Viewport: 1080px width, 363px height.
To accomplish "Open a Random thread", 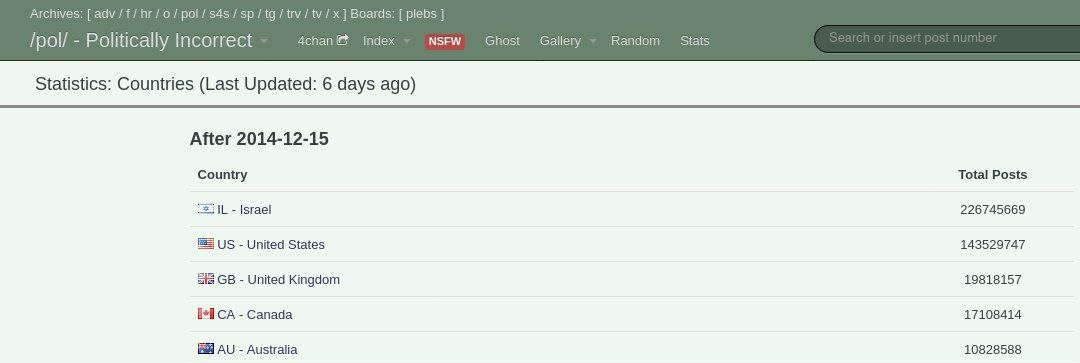I will [635, 41].
